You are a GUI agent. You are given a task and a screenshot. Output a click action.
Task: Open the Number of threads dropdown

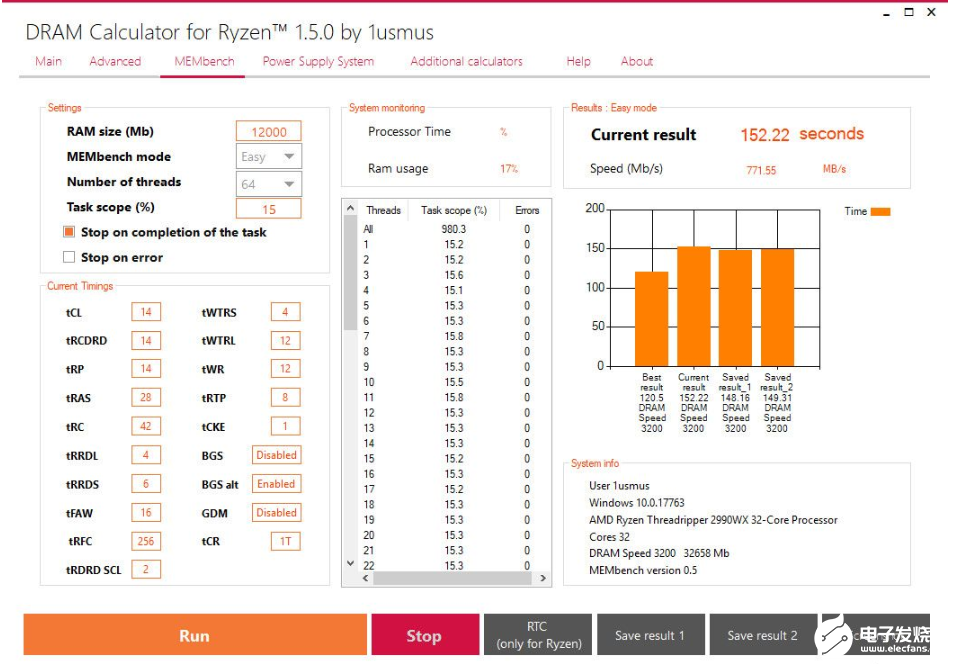coord(268,183)
